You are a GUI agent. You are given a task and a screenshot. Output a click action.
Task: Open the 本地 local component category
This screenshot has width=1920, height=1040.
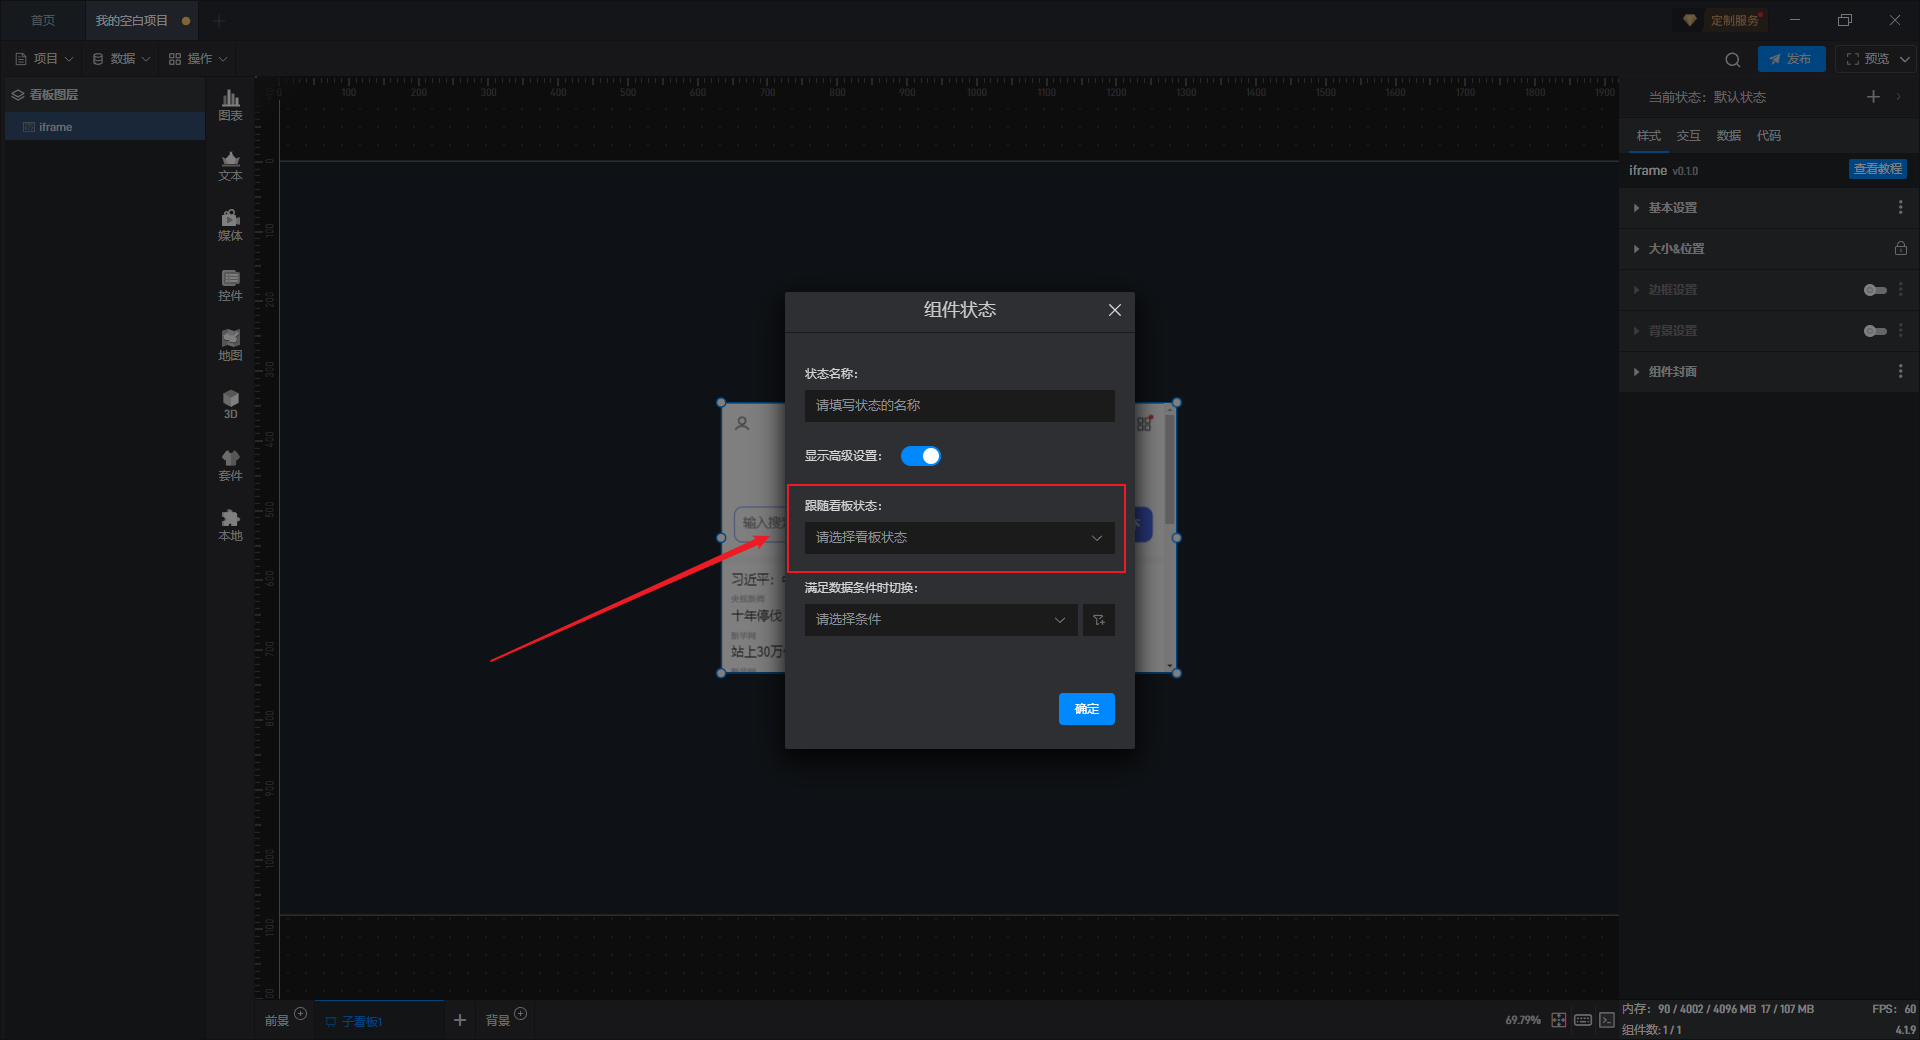[230, 525]
